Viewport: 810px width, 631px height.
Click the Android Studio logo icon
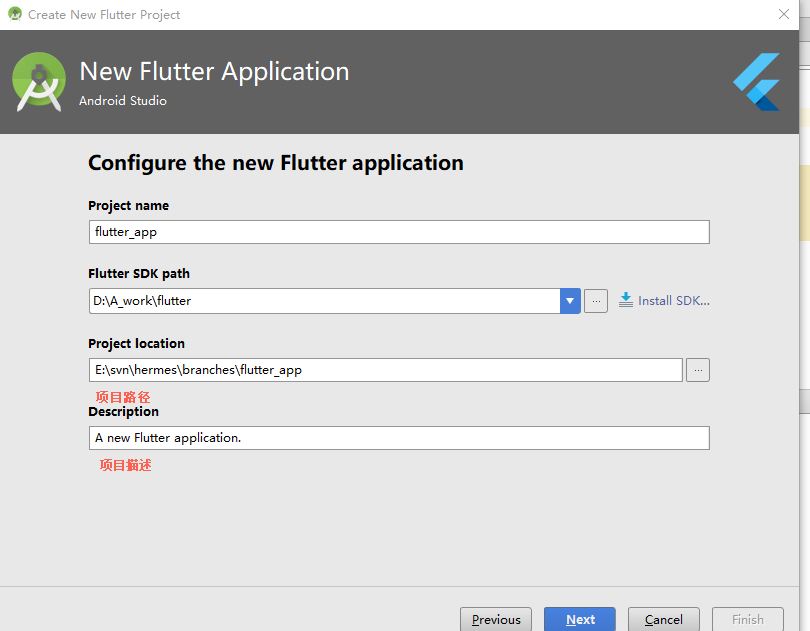(x=38, y=81)
